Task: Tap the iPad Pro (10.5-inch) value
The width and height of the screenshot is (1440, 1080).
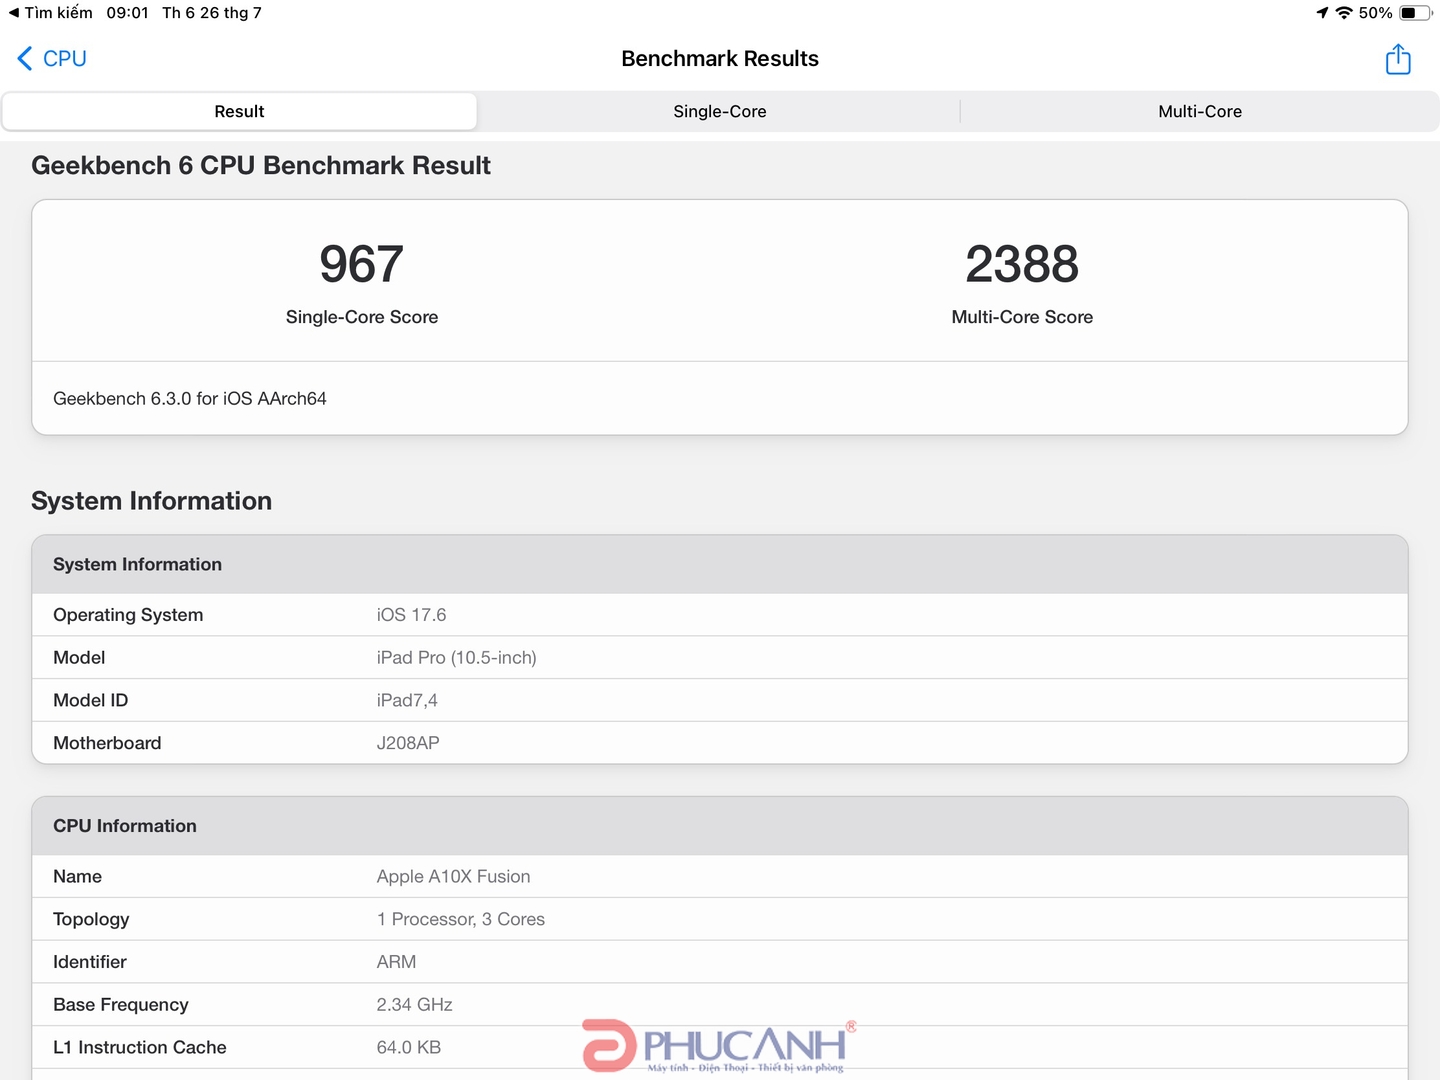Action: tap(456, 658)
